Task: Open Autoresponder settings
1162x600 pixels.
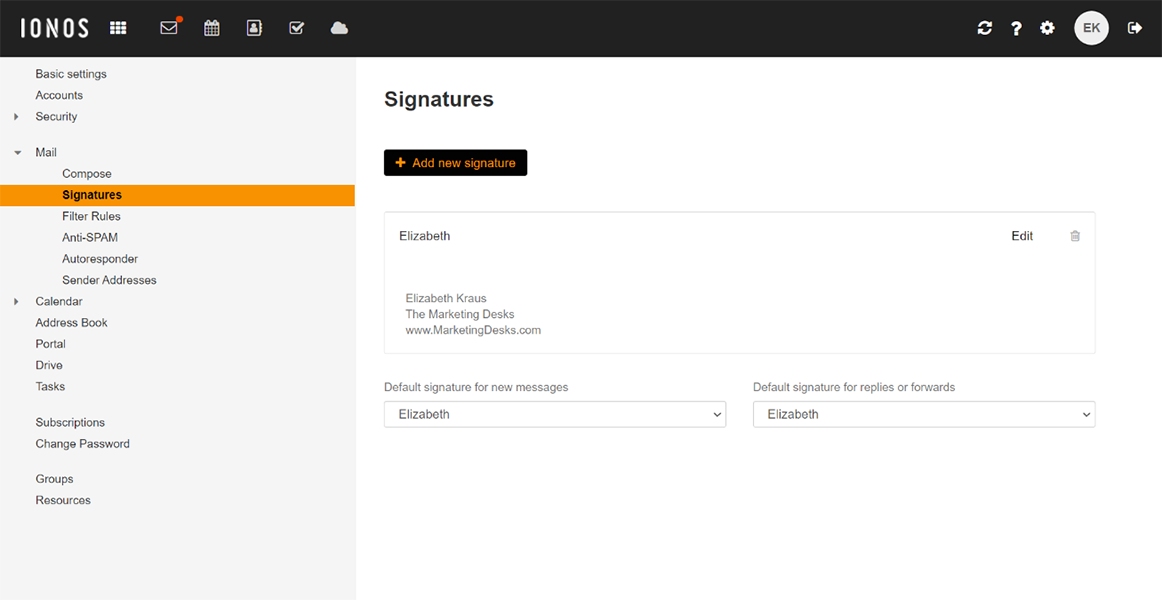Action: point(100,259)
